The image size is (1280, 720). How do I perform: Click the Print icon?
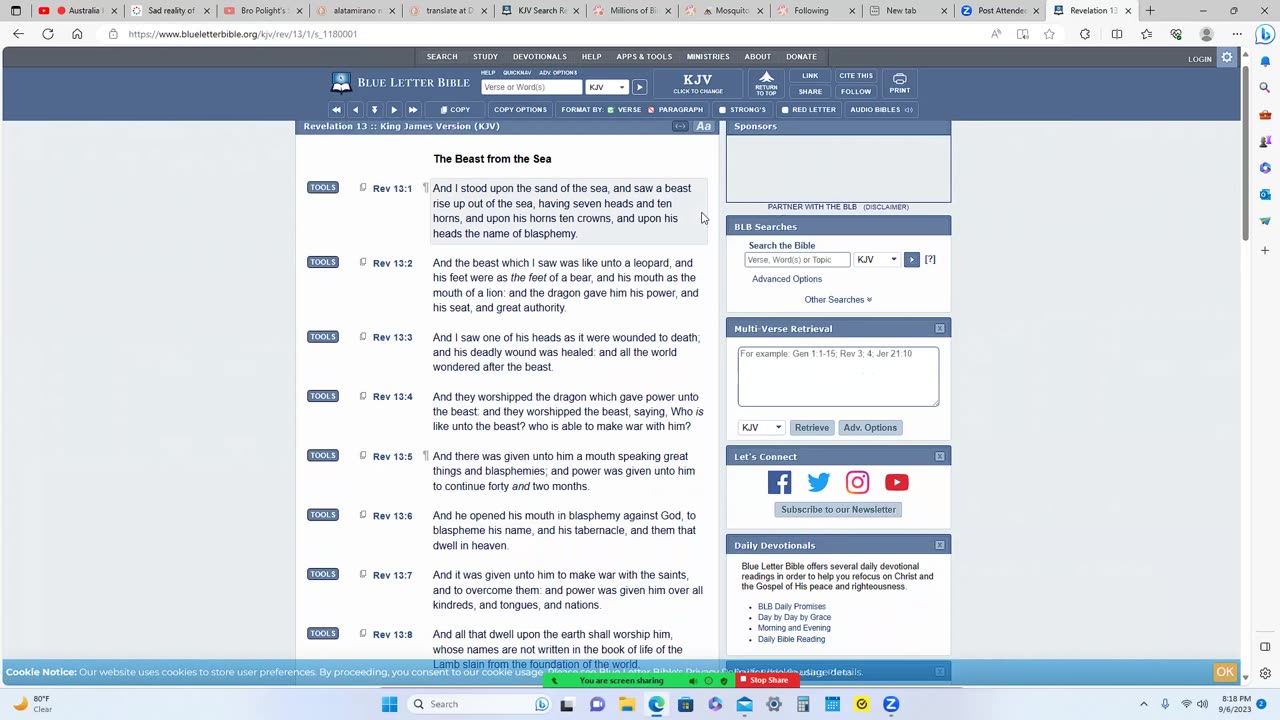coord(899,82)
